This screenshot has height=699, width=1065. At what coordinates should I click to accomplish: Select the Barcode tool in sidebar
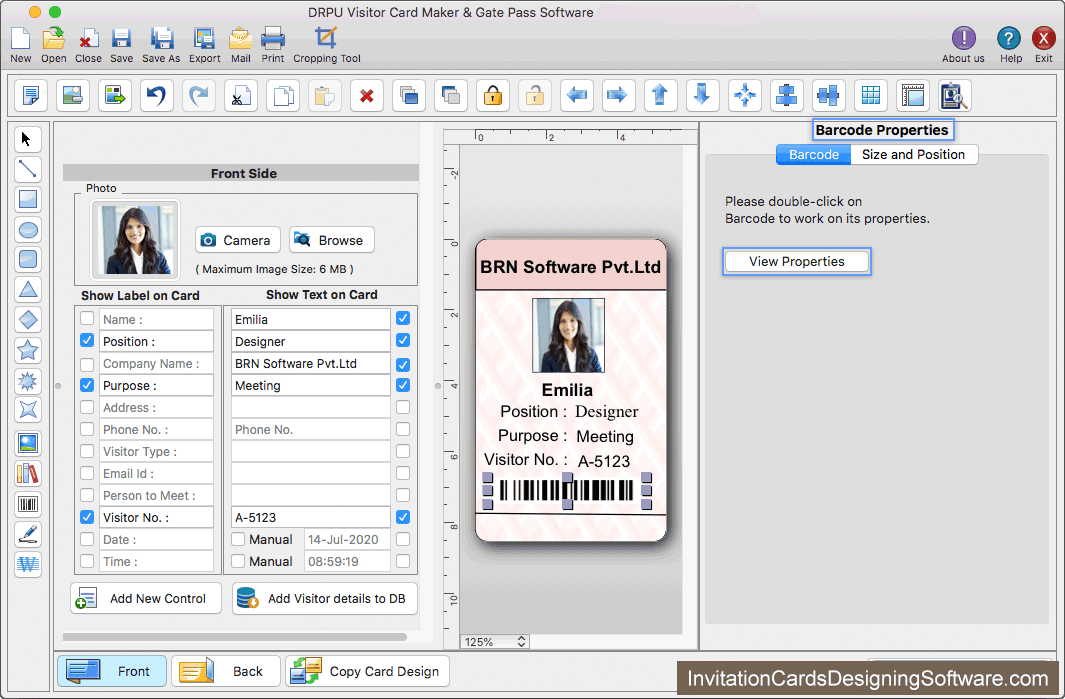(x=27, y=504)
